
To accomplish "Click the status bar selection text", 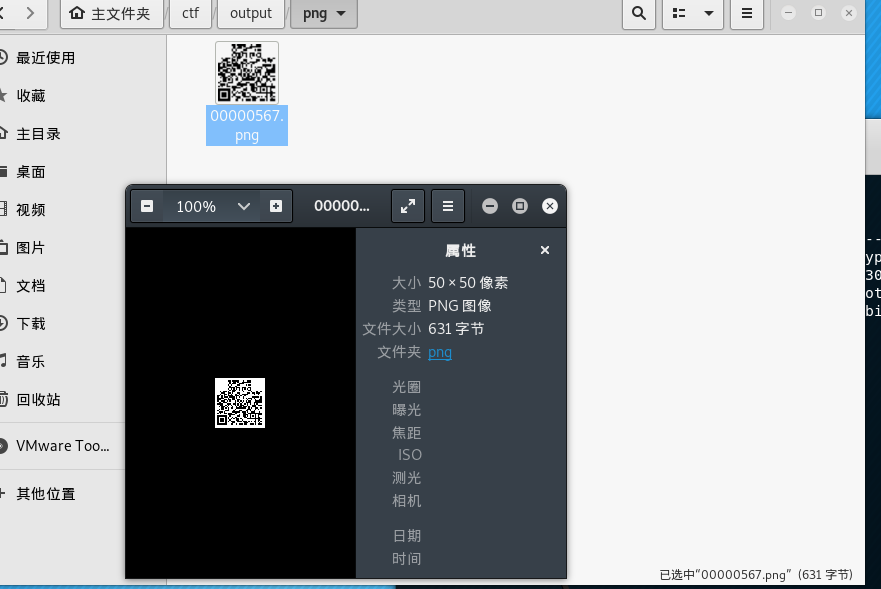I will pyautogui.click(x=756, y=574).
